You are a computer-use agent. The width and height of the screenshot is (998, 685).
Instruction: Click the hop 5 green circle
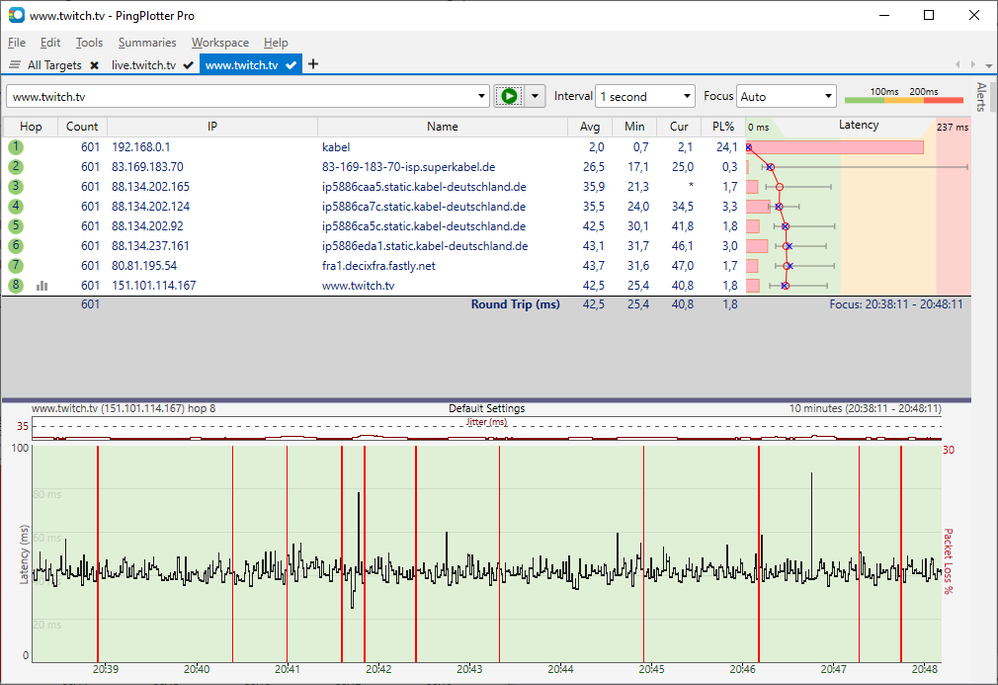16,226
